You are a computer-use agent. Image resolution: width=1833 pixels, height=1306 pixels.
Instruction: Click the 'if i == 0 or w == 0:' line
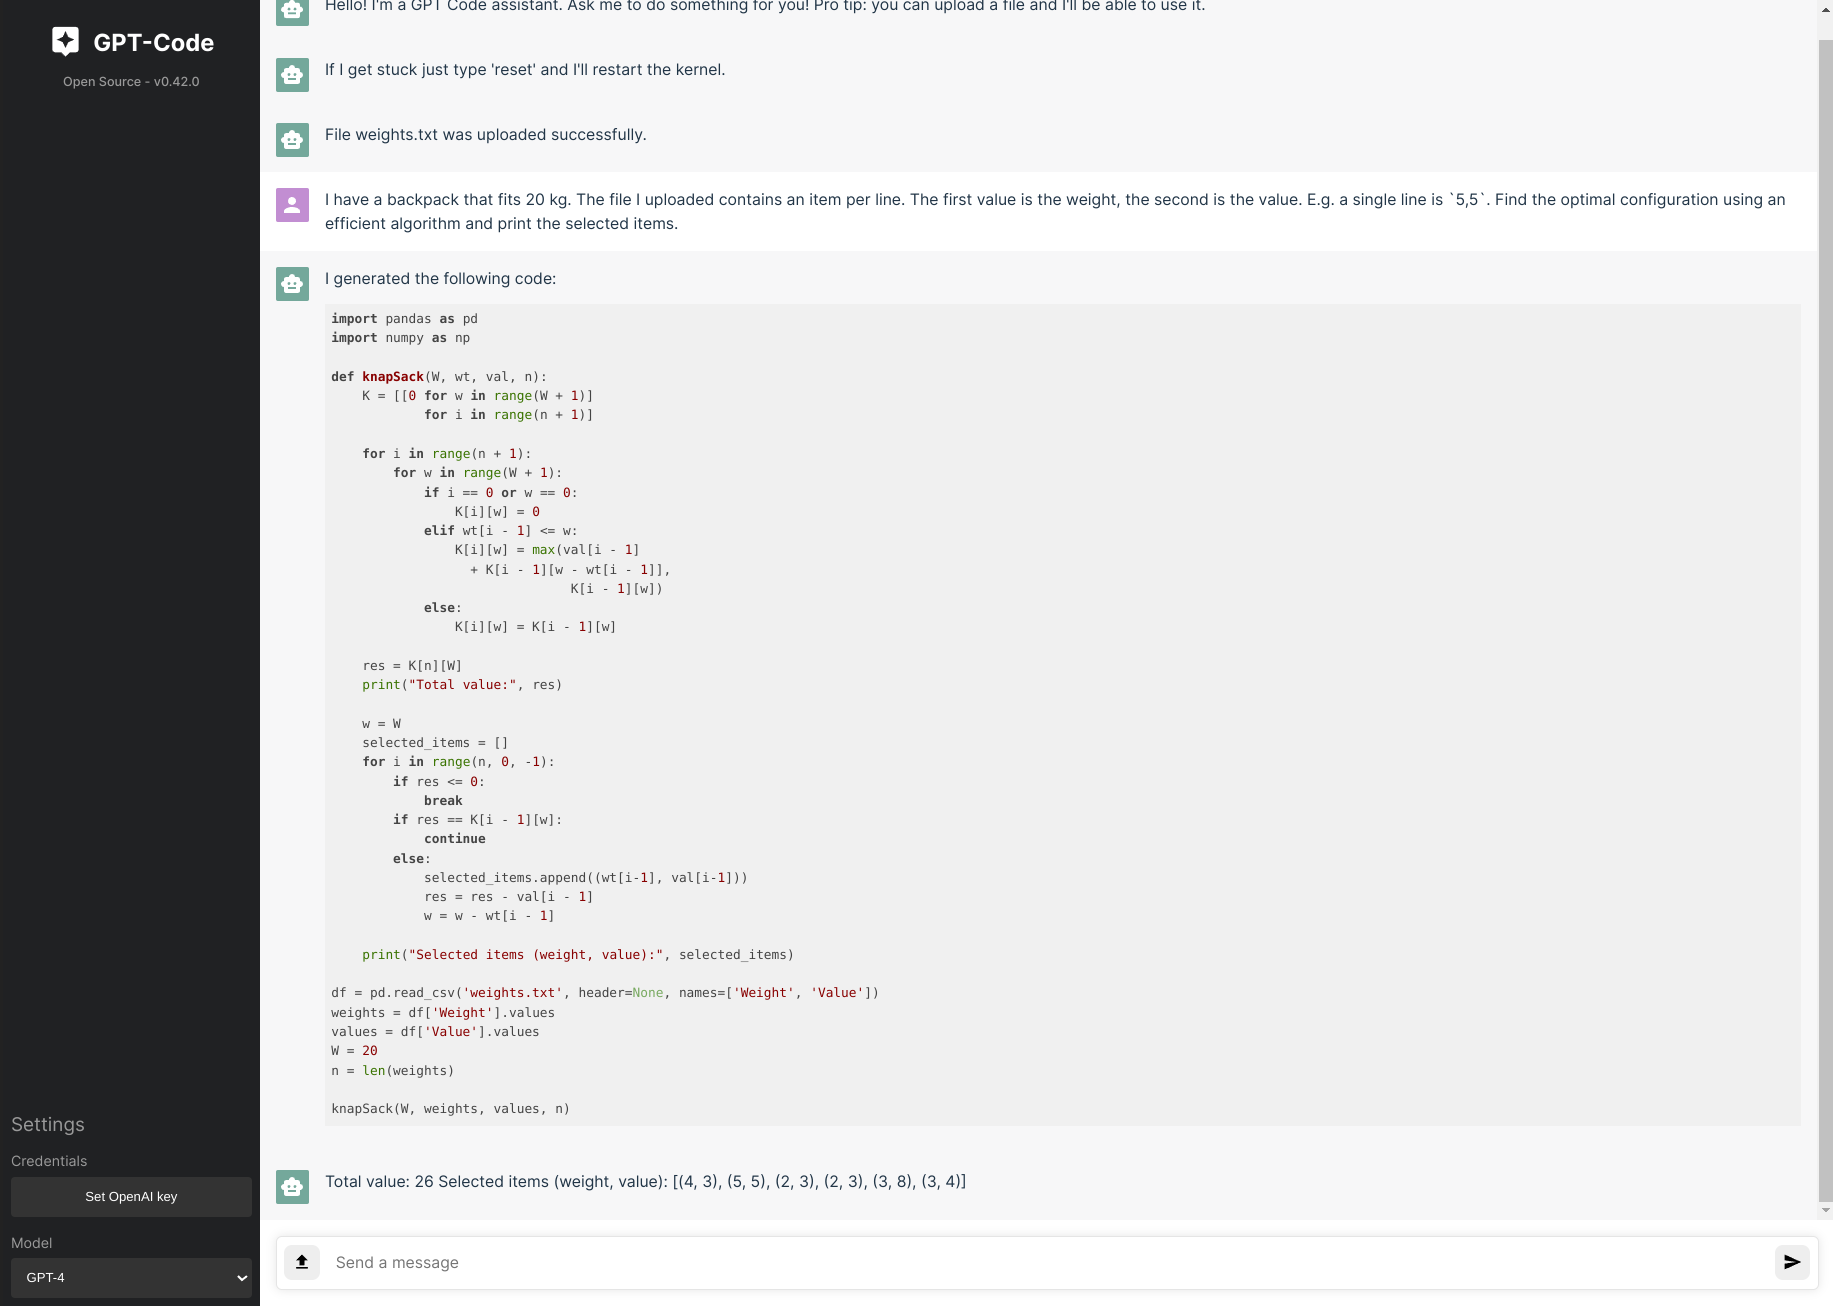click(x=500, y=493)
